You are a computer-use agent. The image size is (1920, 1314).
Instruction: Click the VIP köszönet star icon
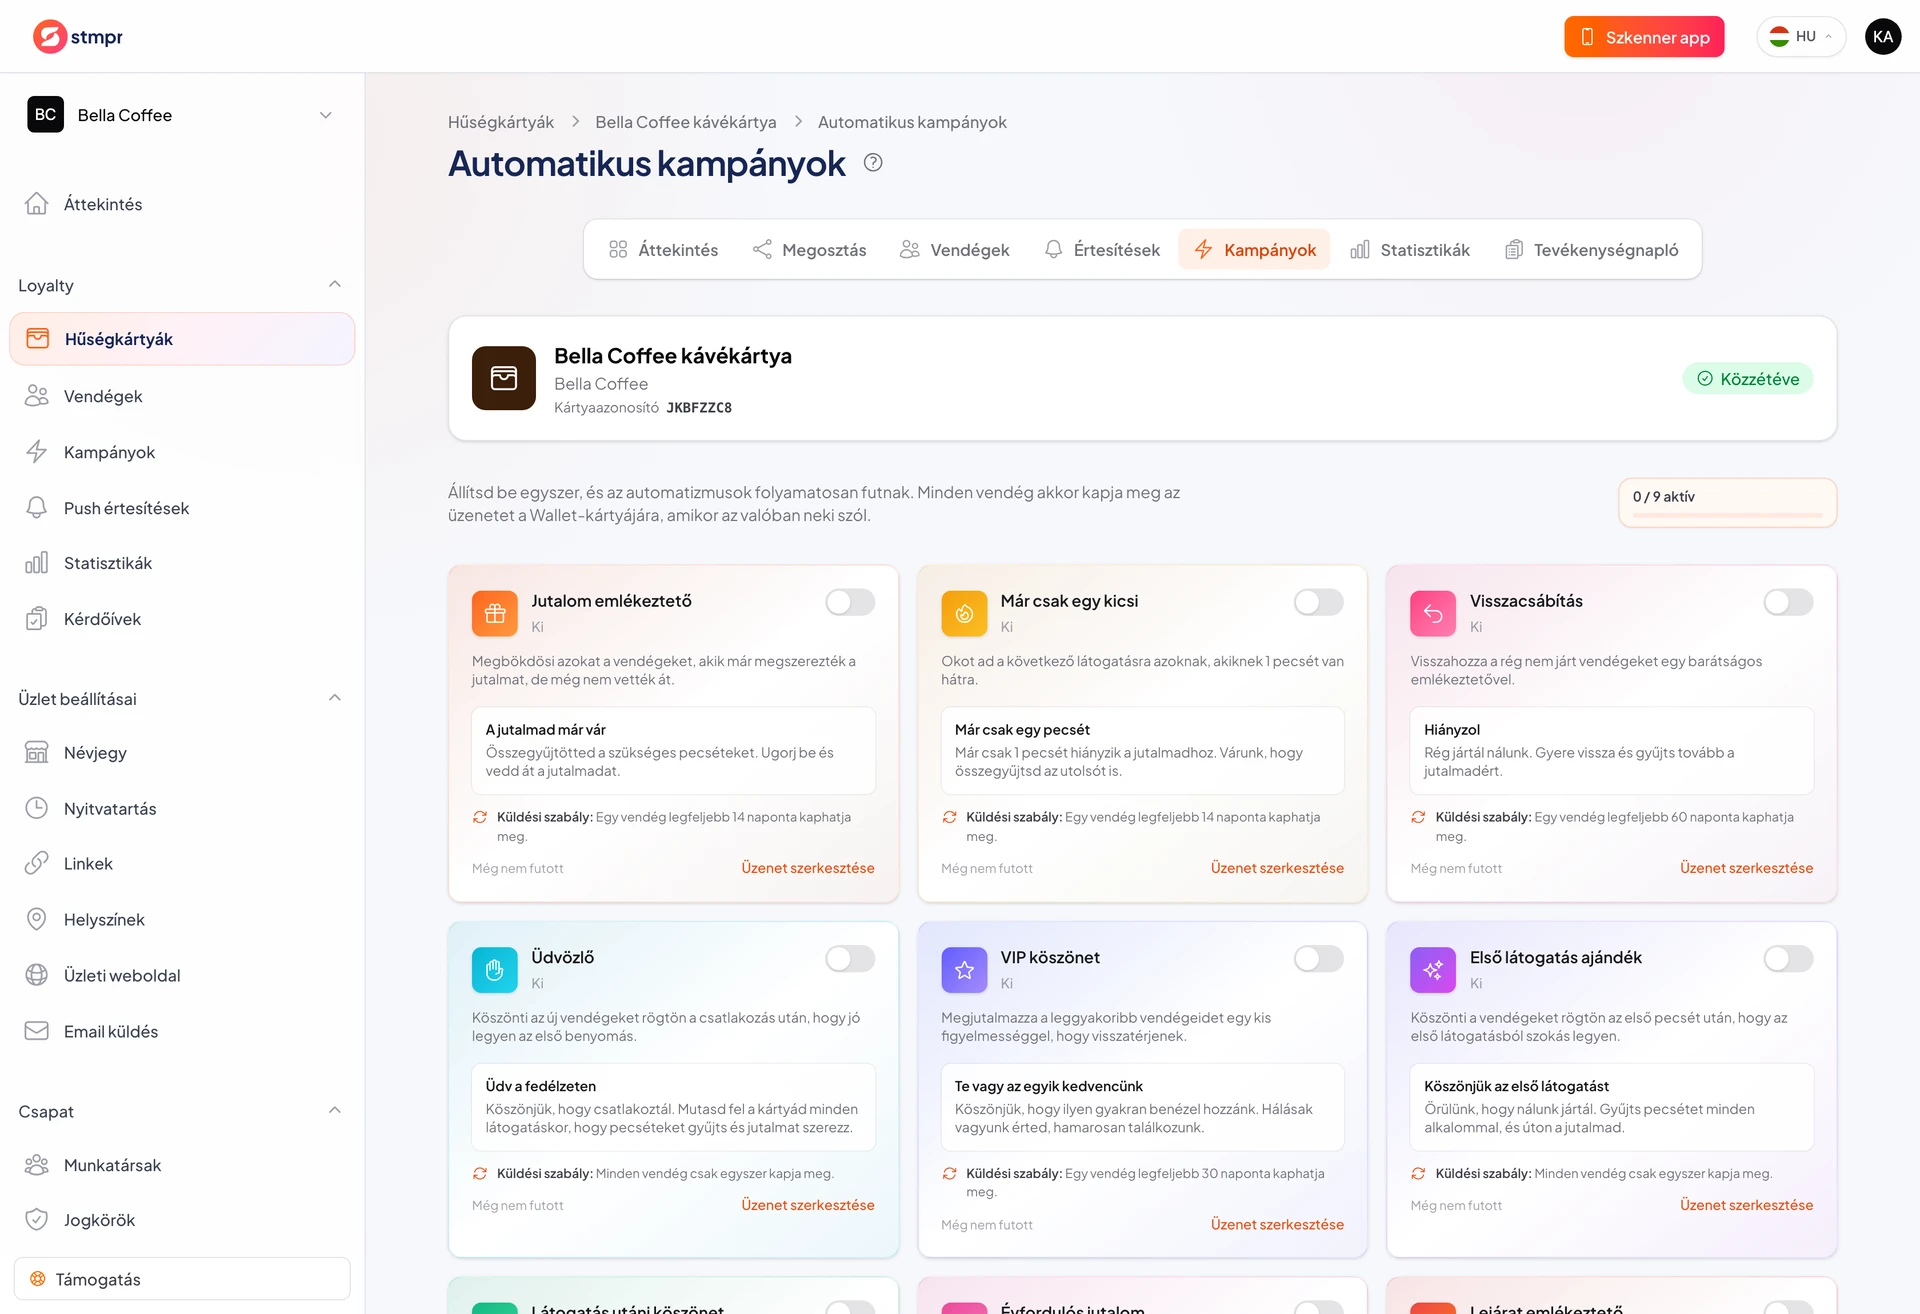point(964,970)
